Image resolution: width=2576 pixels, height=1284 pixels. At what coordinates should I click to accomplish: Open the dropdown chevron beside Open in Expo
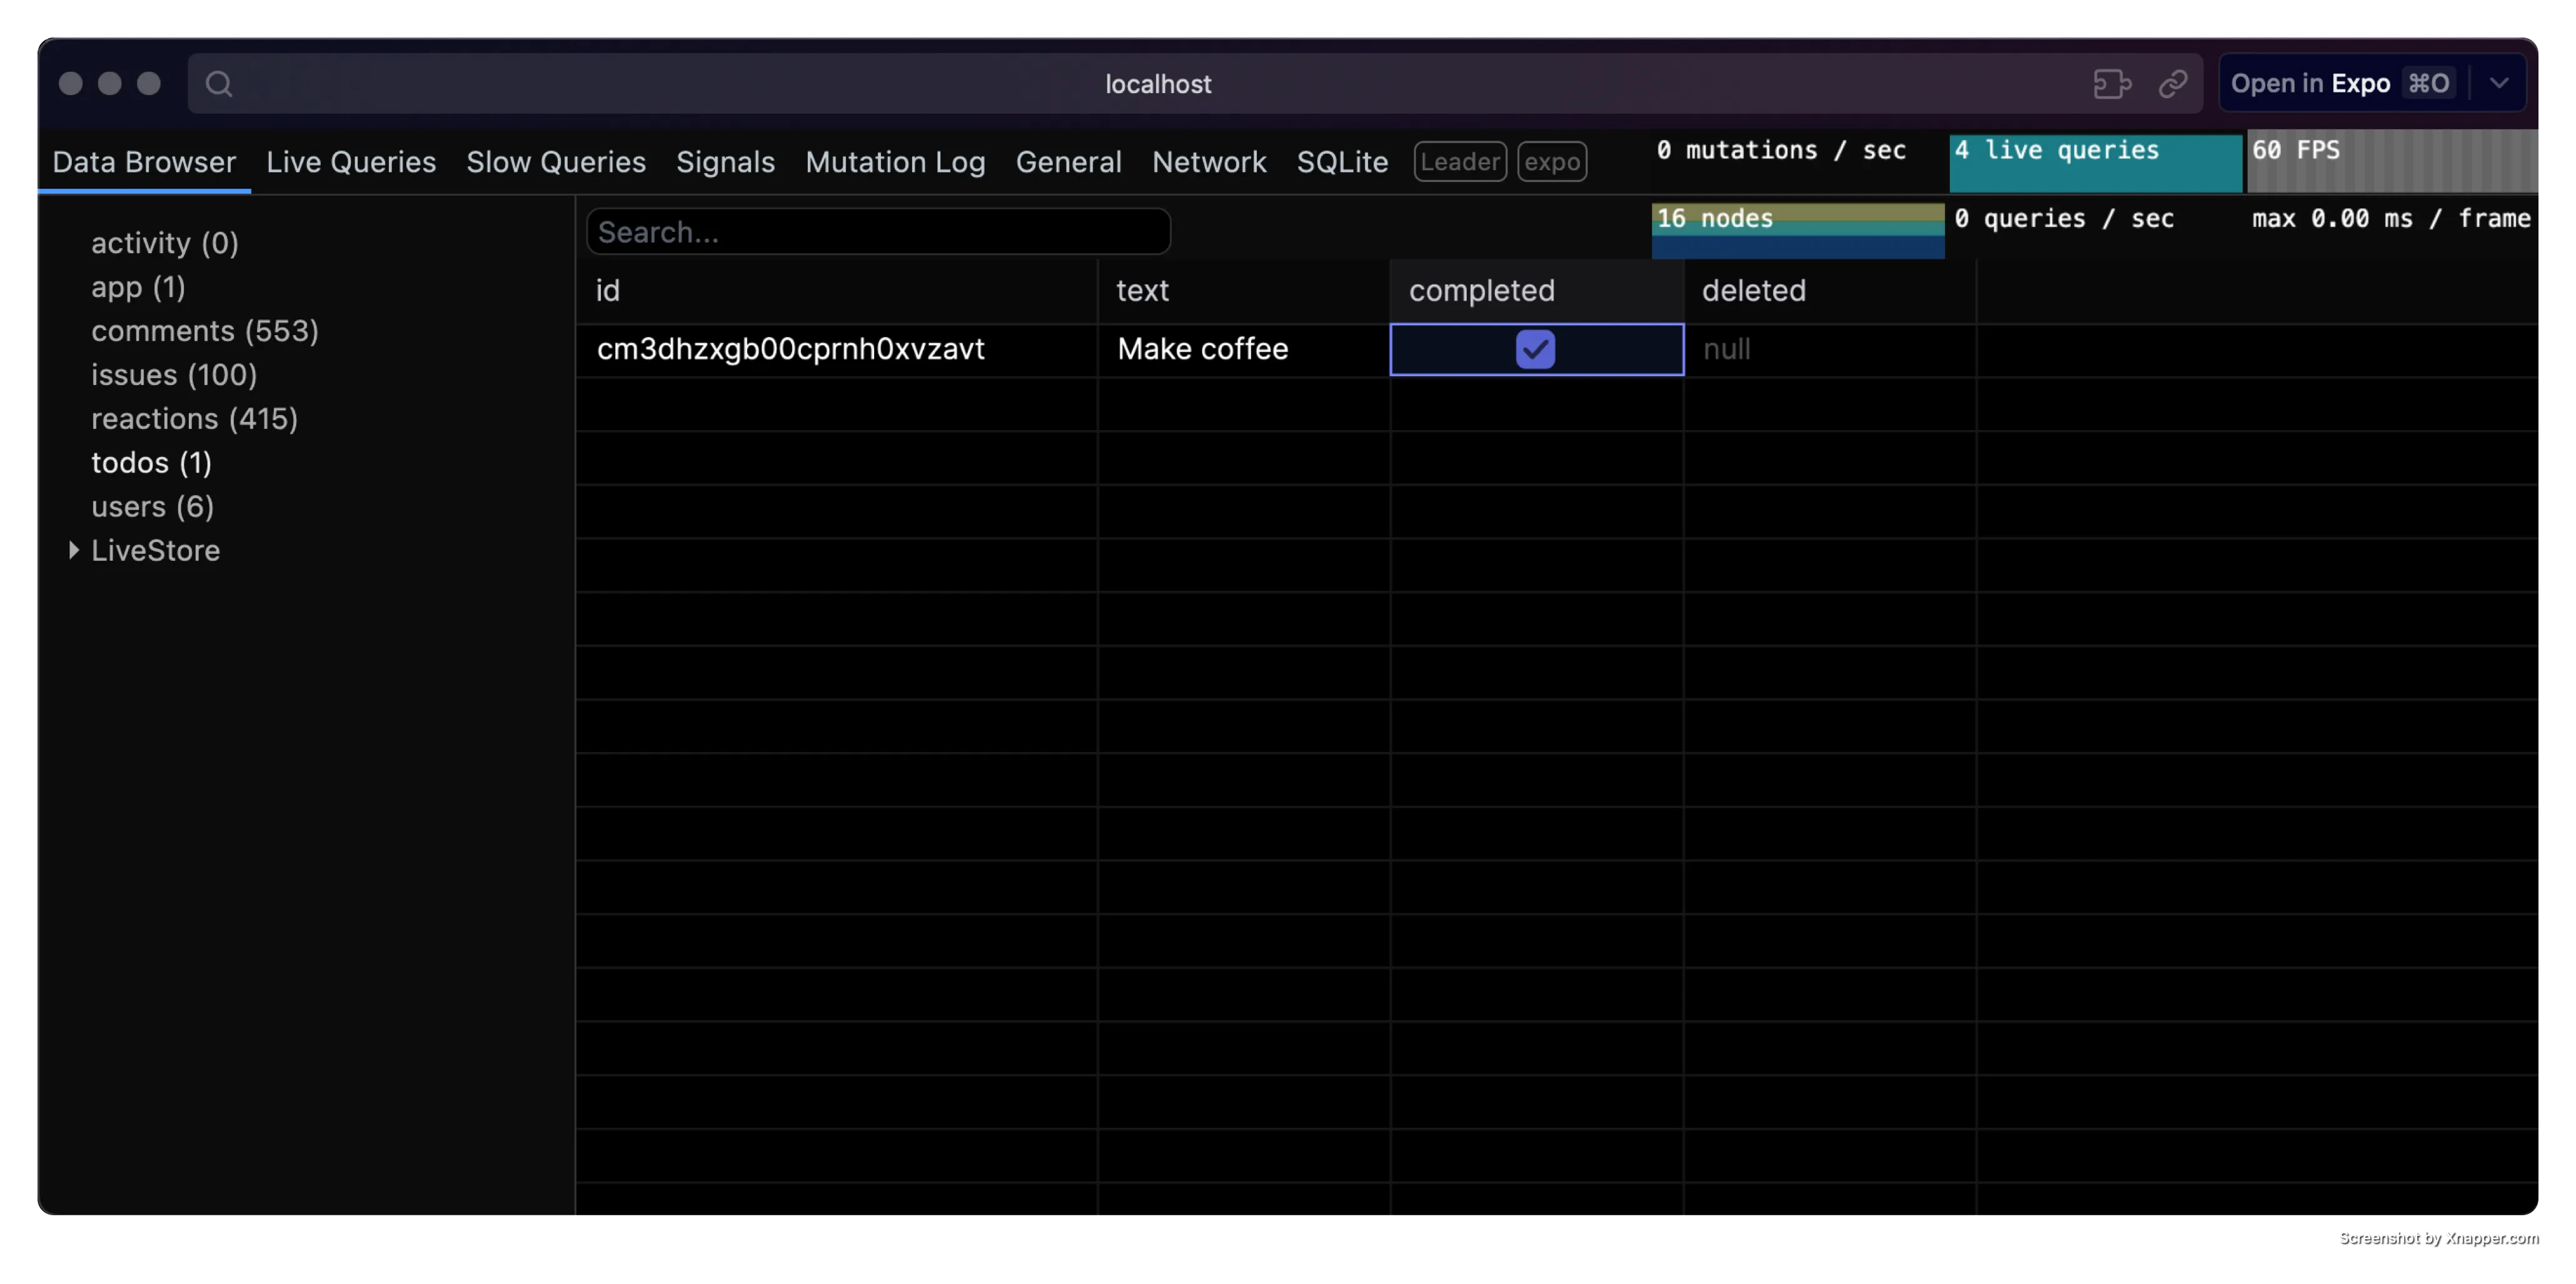pos(2499,83)
